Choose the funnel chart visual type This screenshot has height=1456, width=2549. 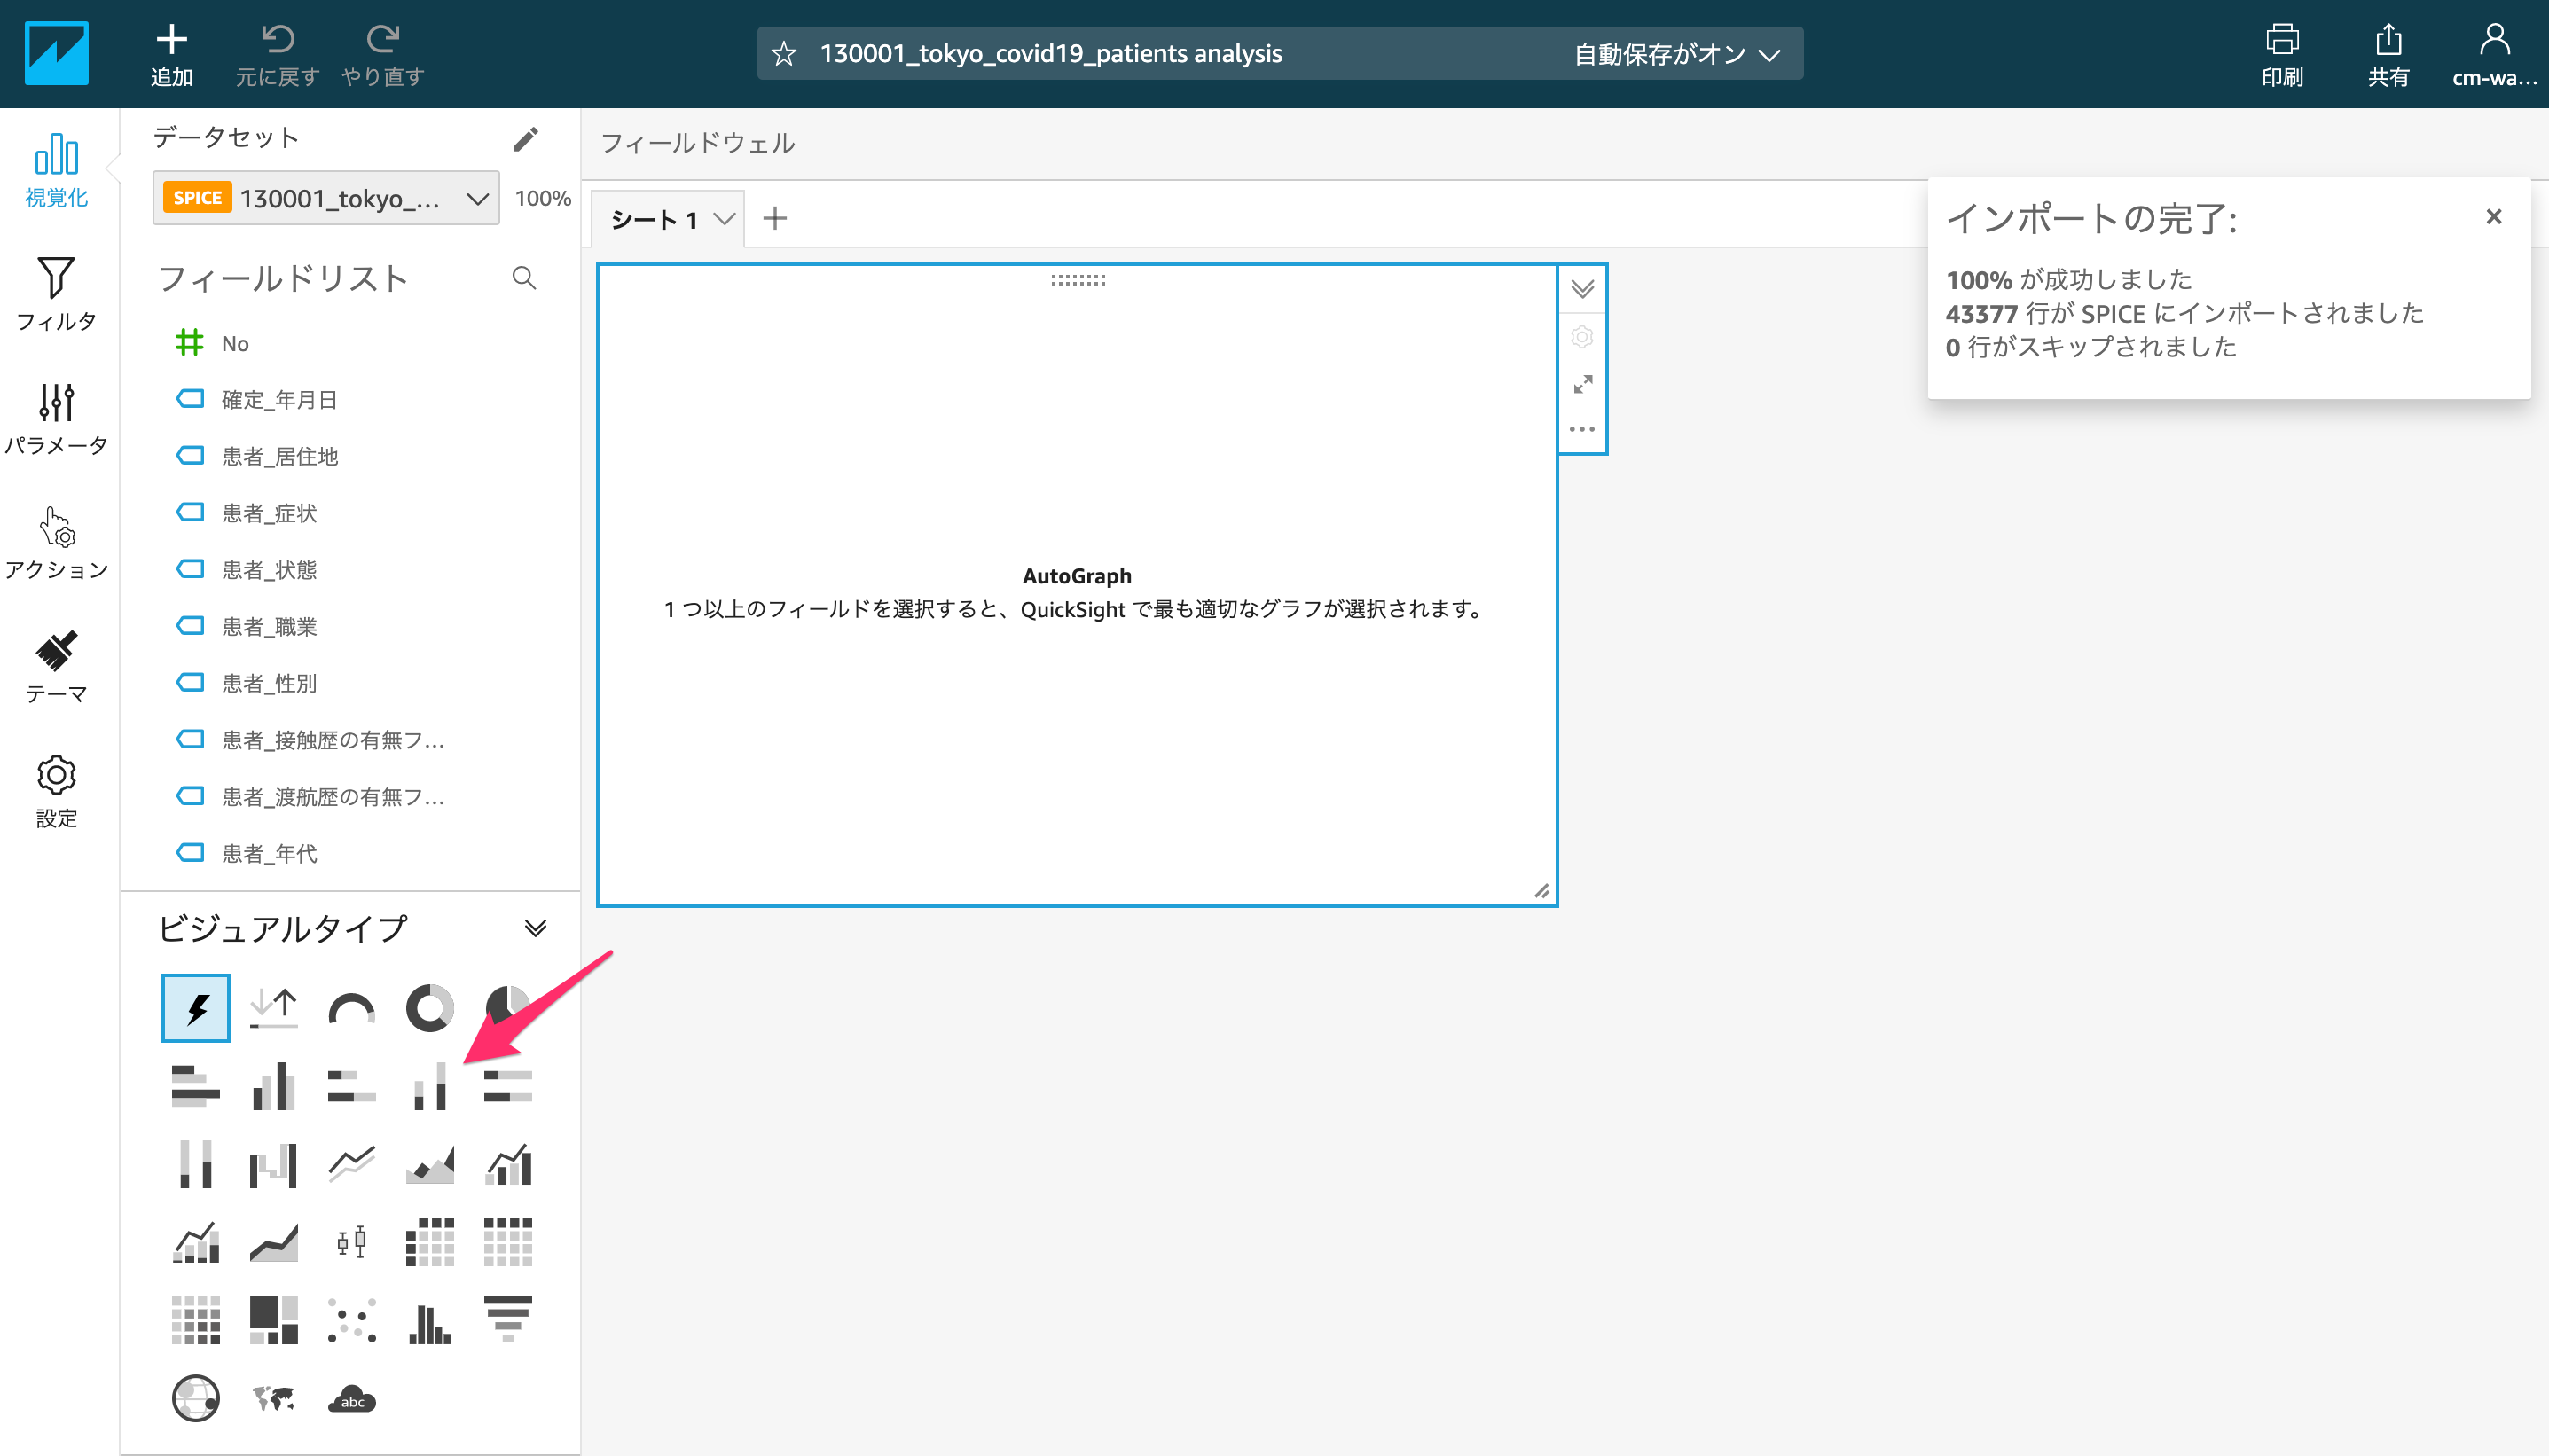[x=507, y=1320]
